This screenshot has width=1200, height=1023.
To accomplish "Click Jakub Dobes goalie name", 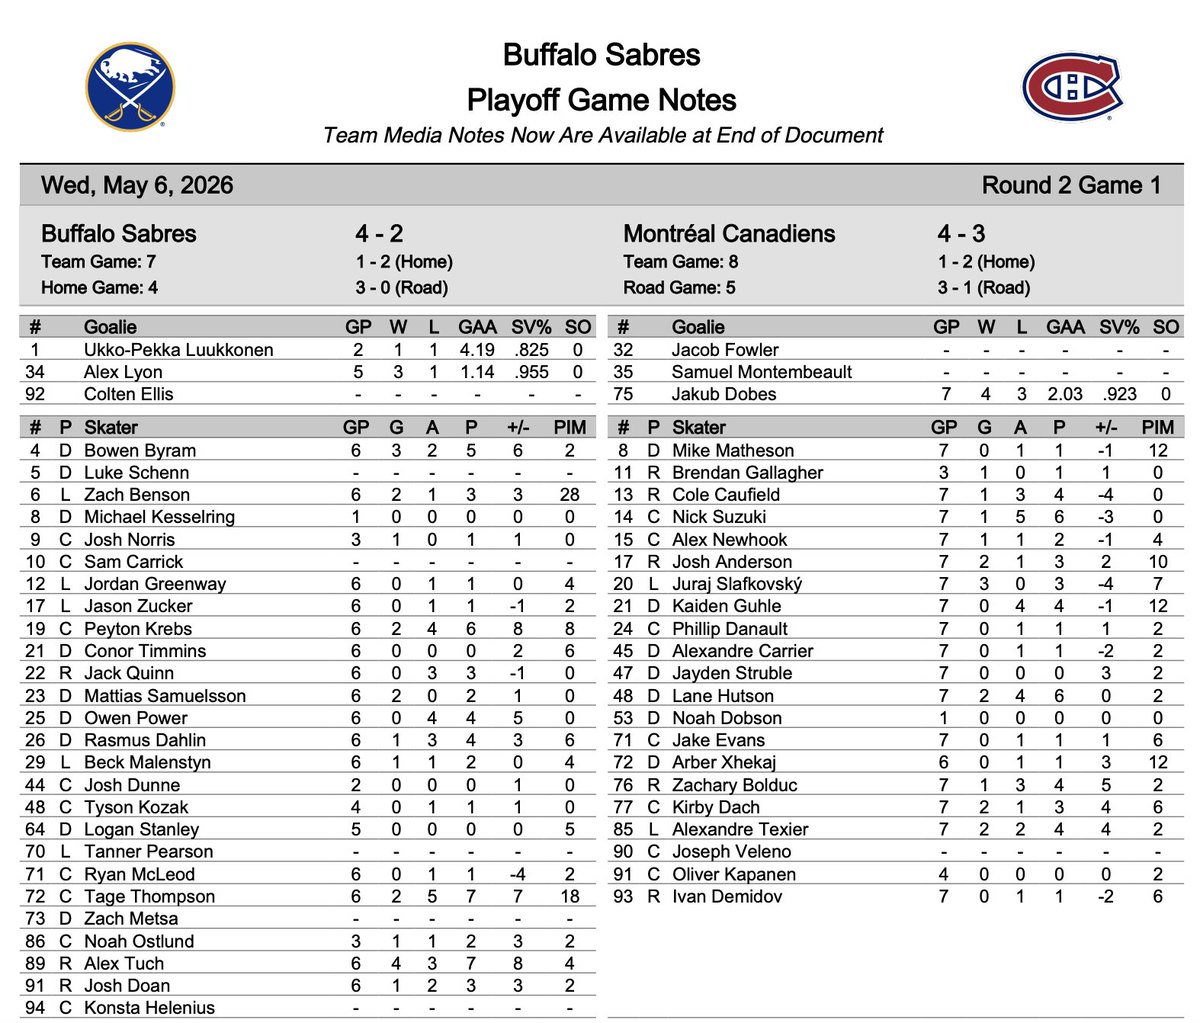I will (724, 394).
